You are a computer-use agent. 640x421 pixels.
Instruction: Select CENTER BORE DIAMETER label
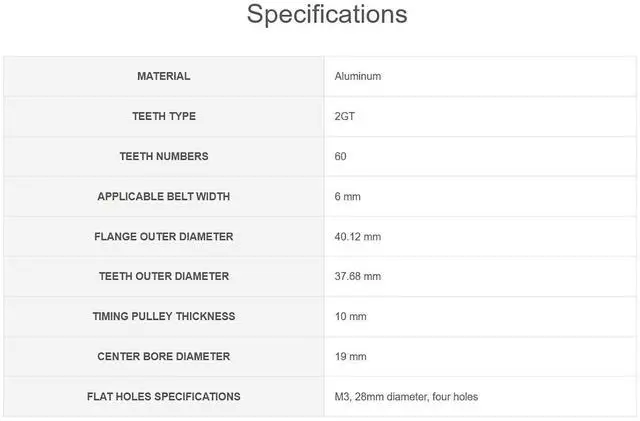tap(164, 356)
